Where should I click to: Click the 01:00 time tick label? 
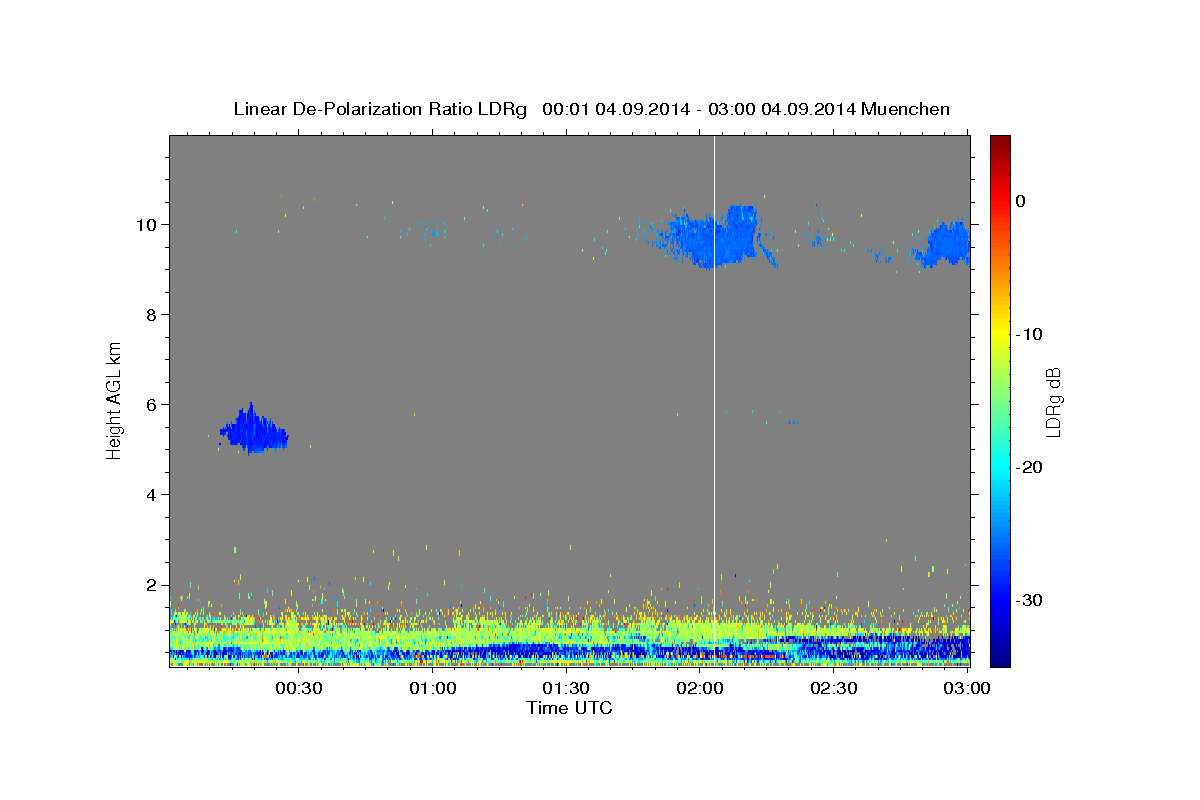[432, 689]
